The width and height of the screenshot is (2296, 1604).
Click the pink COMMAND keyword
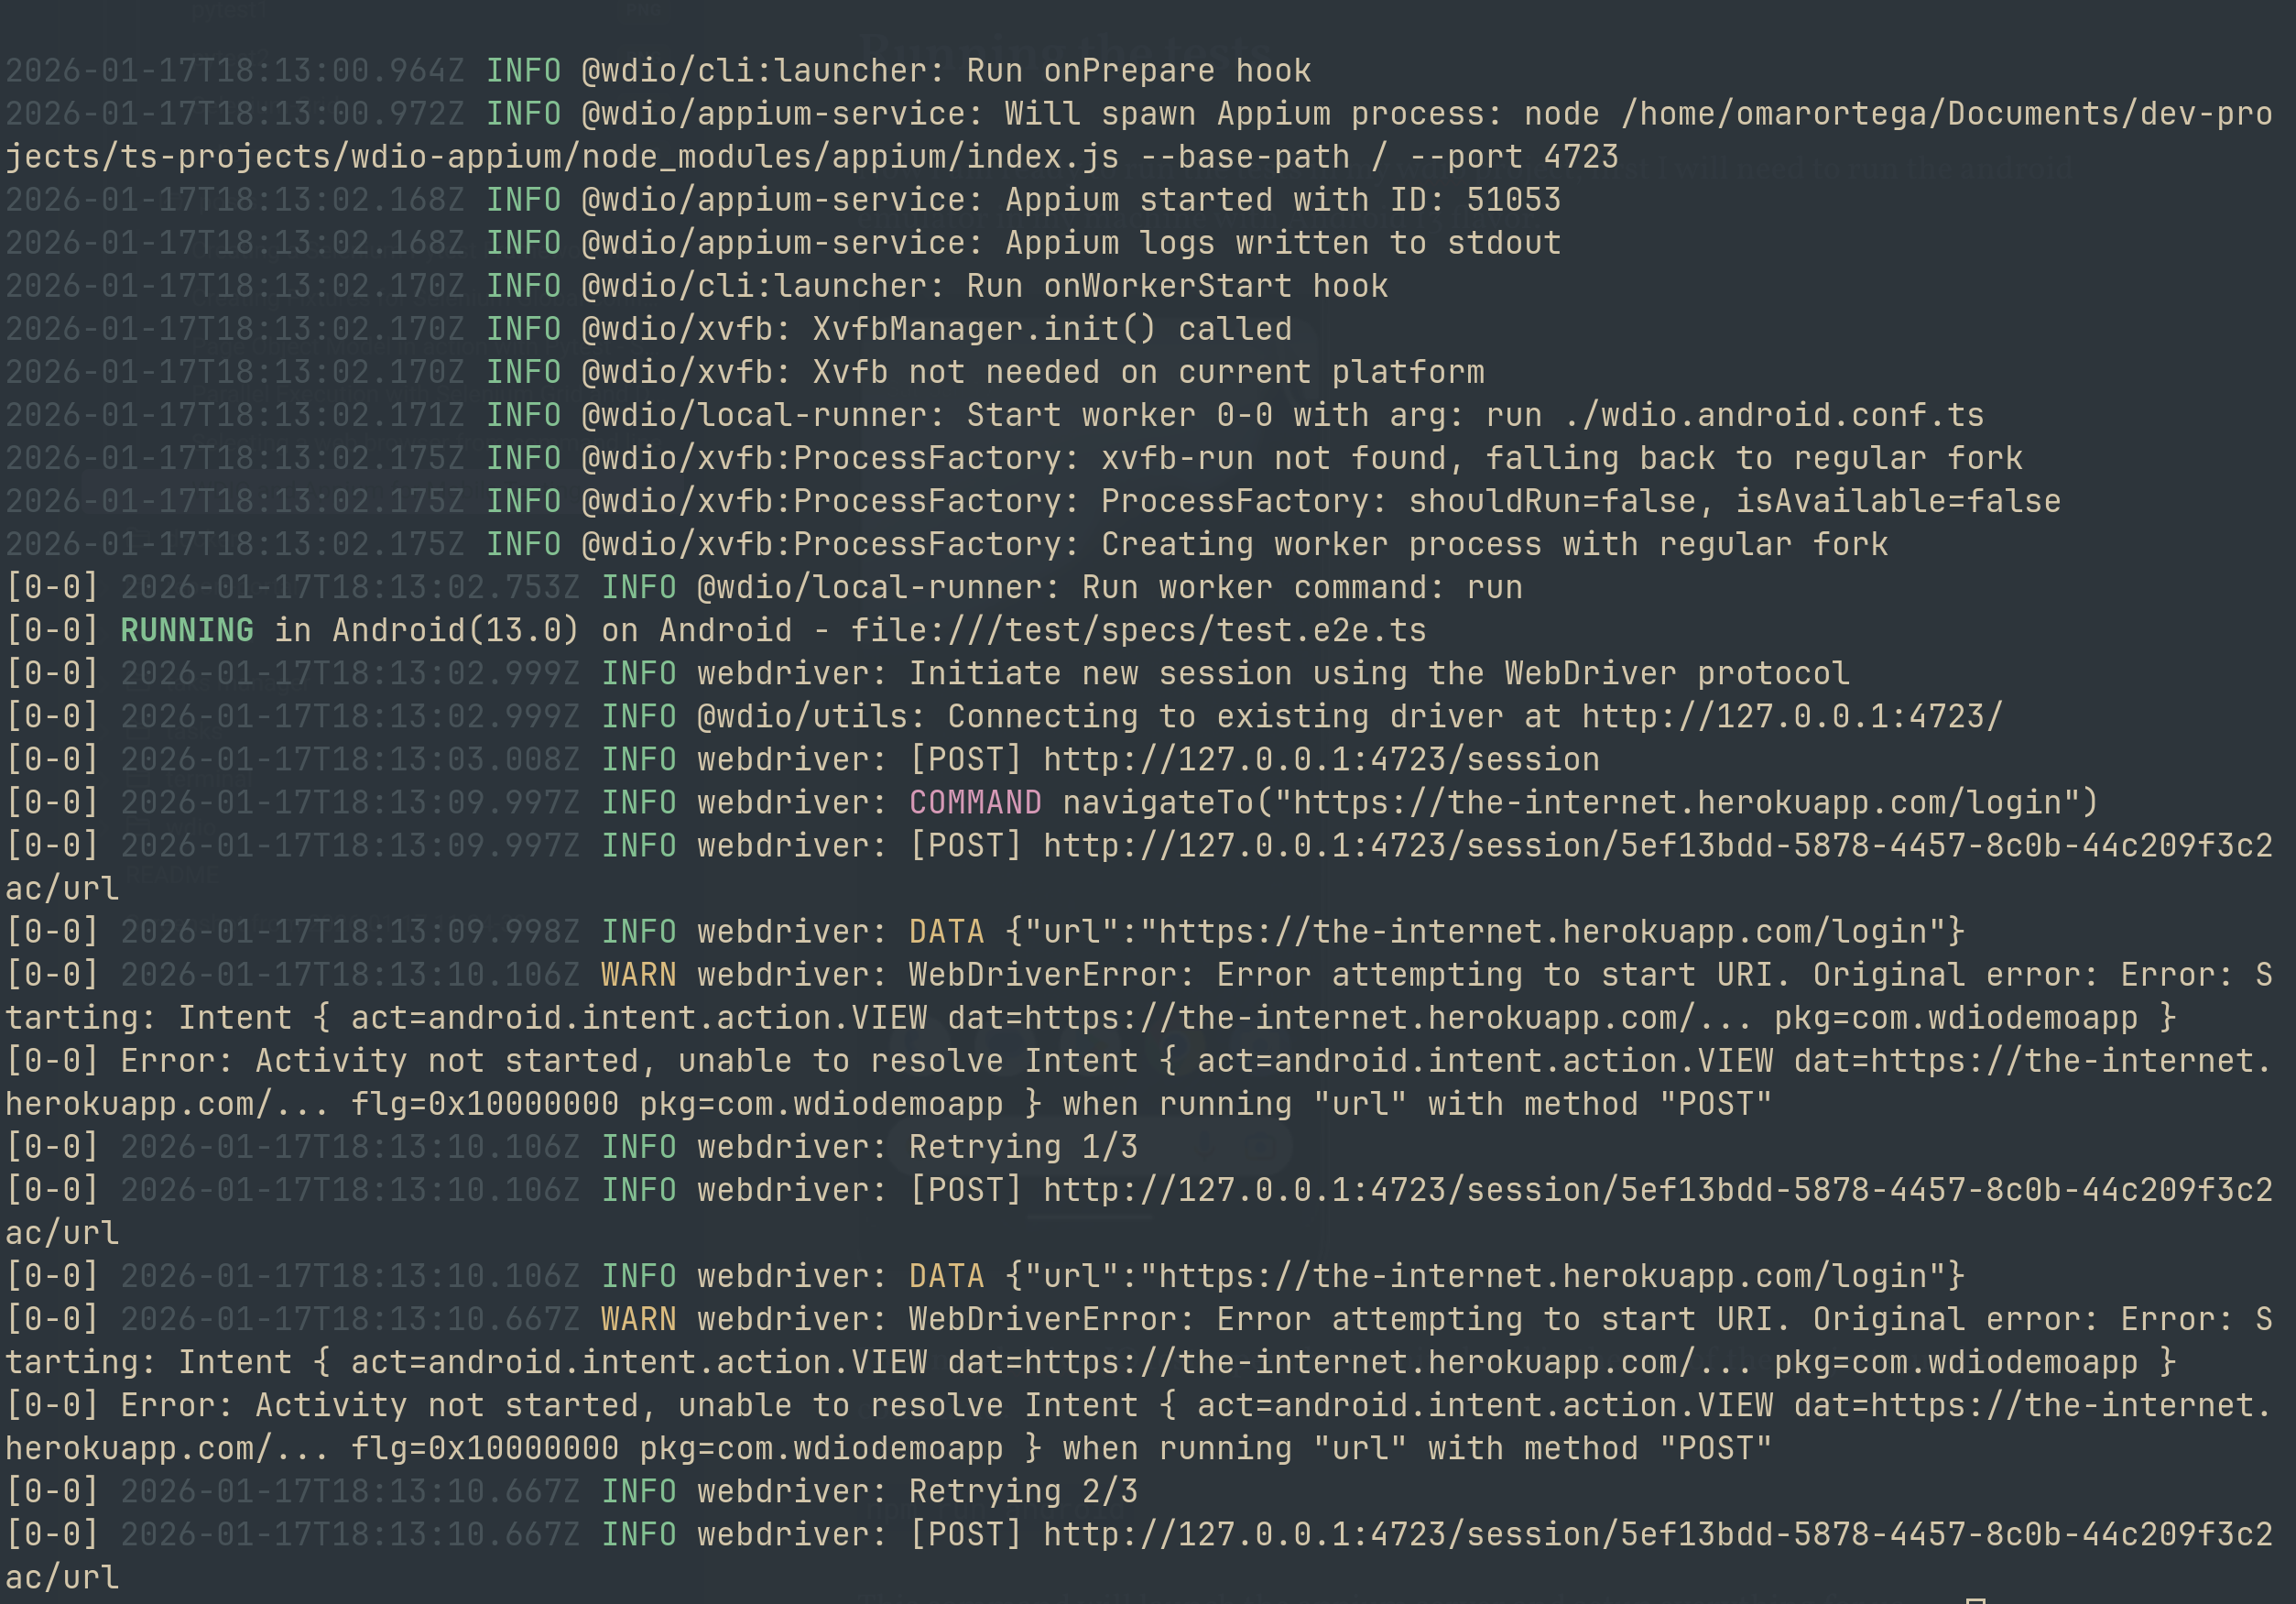[x=975, y=803]
